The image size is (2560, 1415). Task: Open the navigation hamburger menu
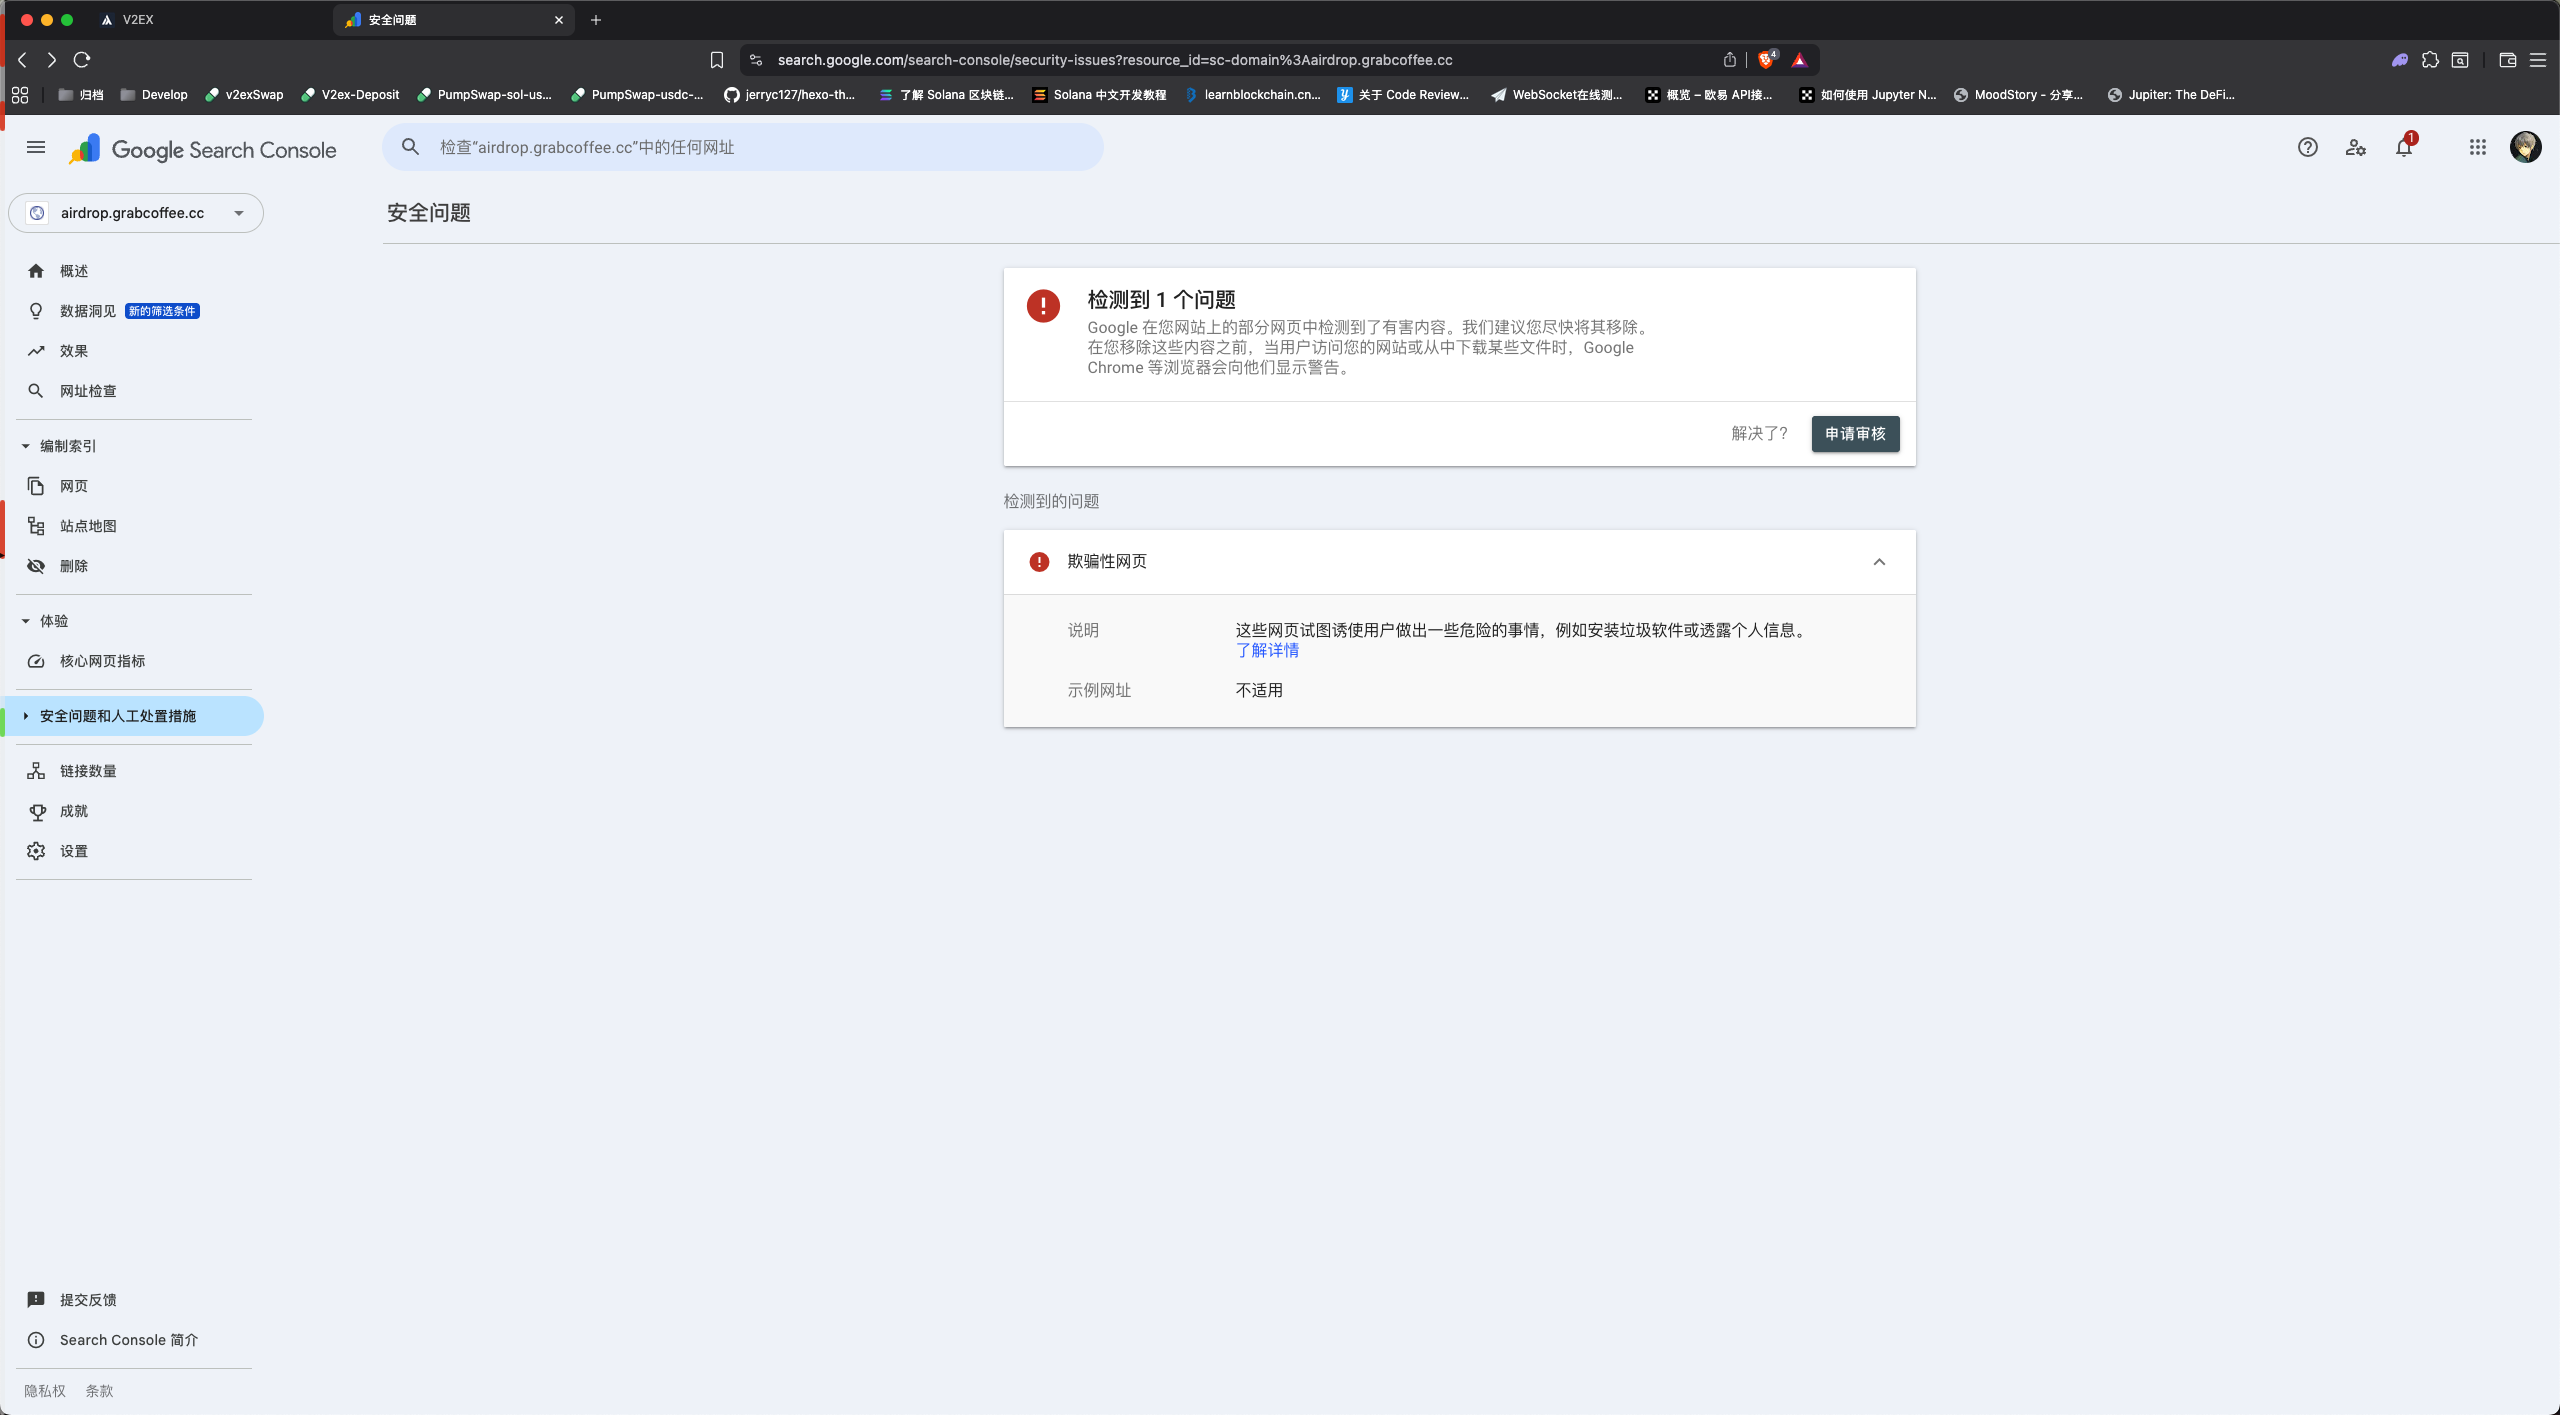pyautogui.click(x=35, y=147)
